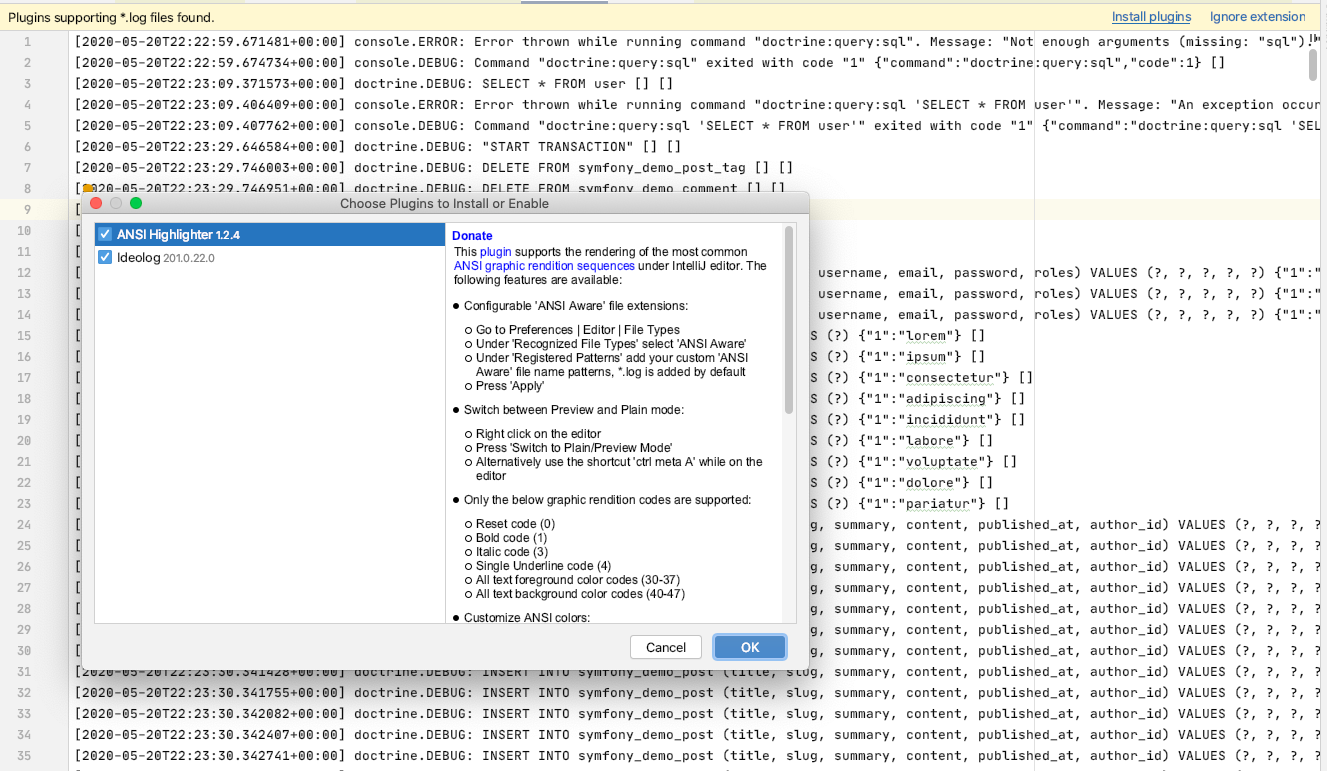Screen dimensions: 1327x771
Task: Click the Ignore extension link
Action: pyautogui.click(x=1257, y=17)
